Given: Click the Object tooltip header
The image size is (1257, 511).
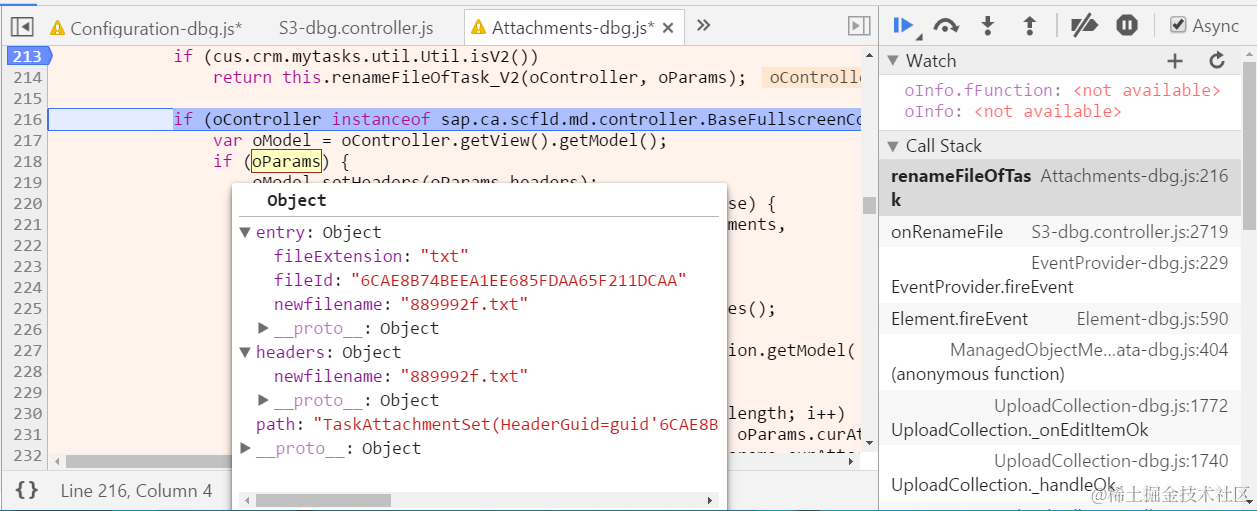Looking at the screenshot, I should tap(296, 200).
